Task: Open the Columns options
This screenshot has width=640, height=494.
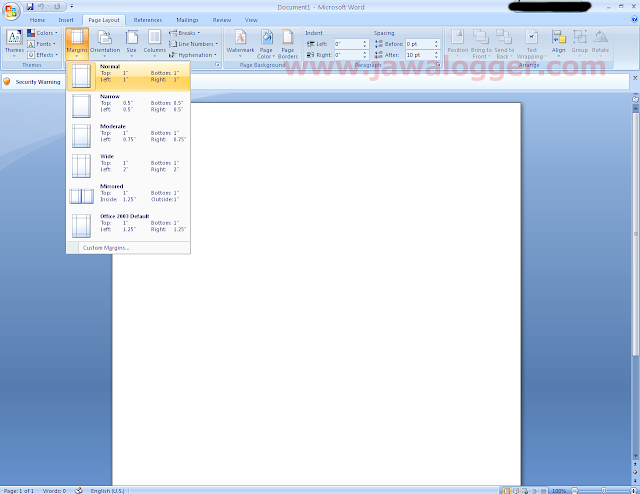Action: coord(154,43)
